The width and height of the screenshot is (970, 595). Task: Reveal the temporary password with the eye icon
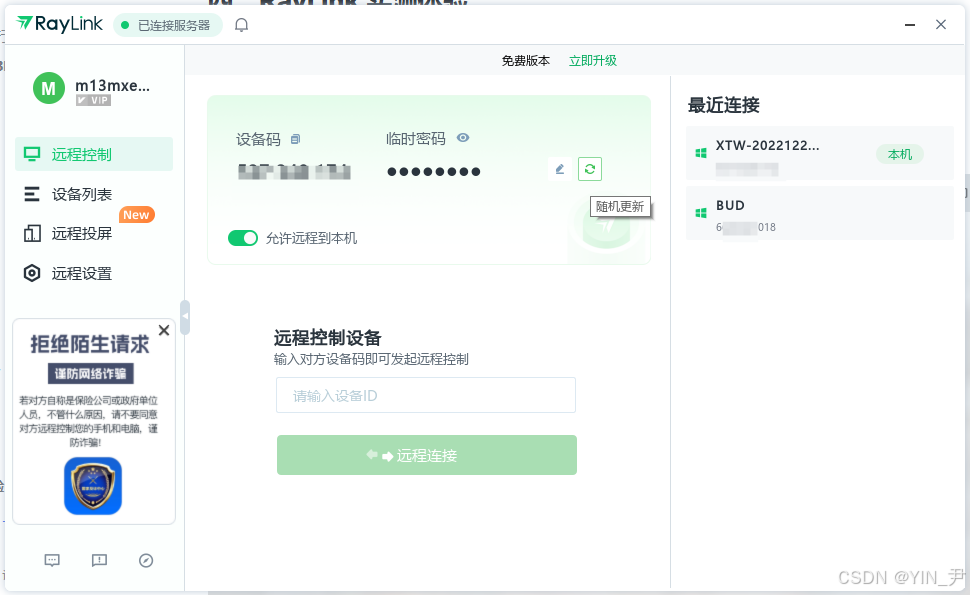pyautogui.click(x=462, y=138)
